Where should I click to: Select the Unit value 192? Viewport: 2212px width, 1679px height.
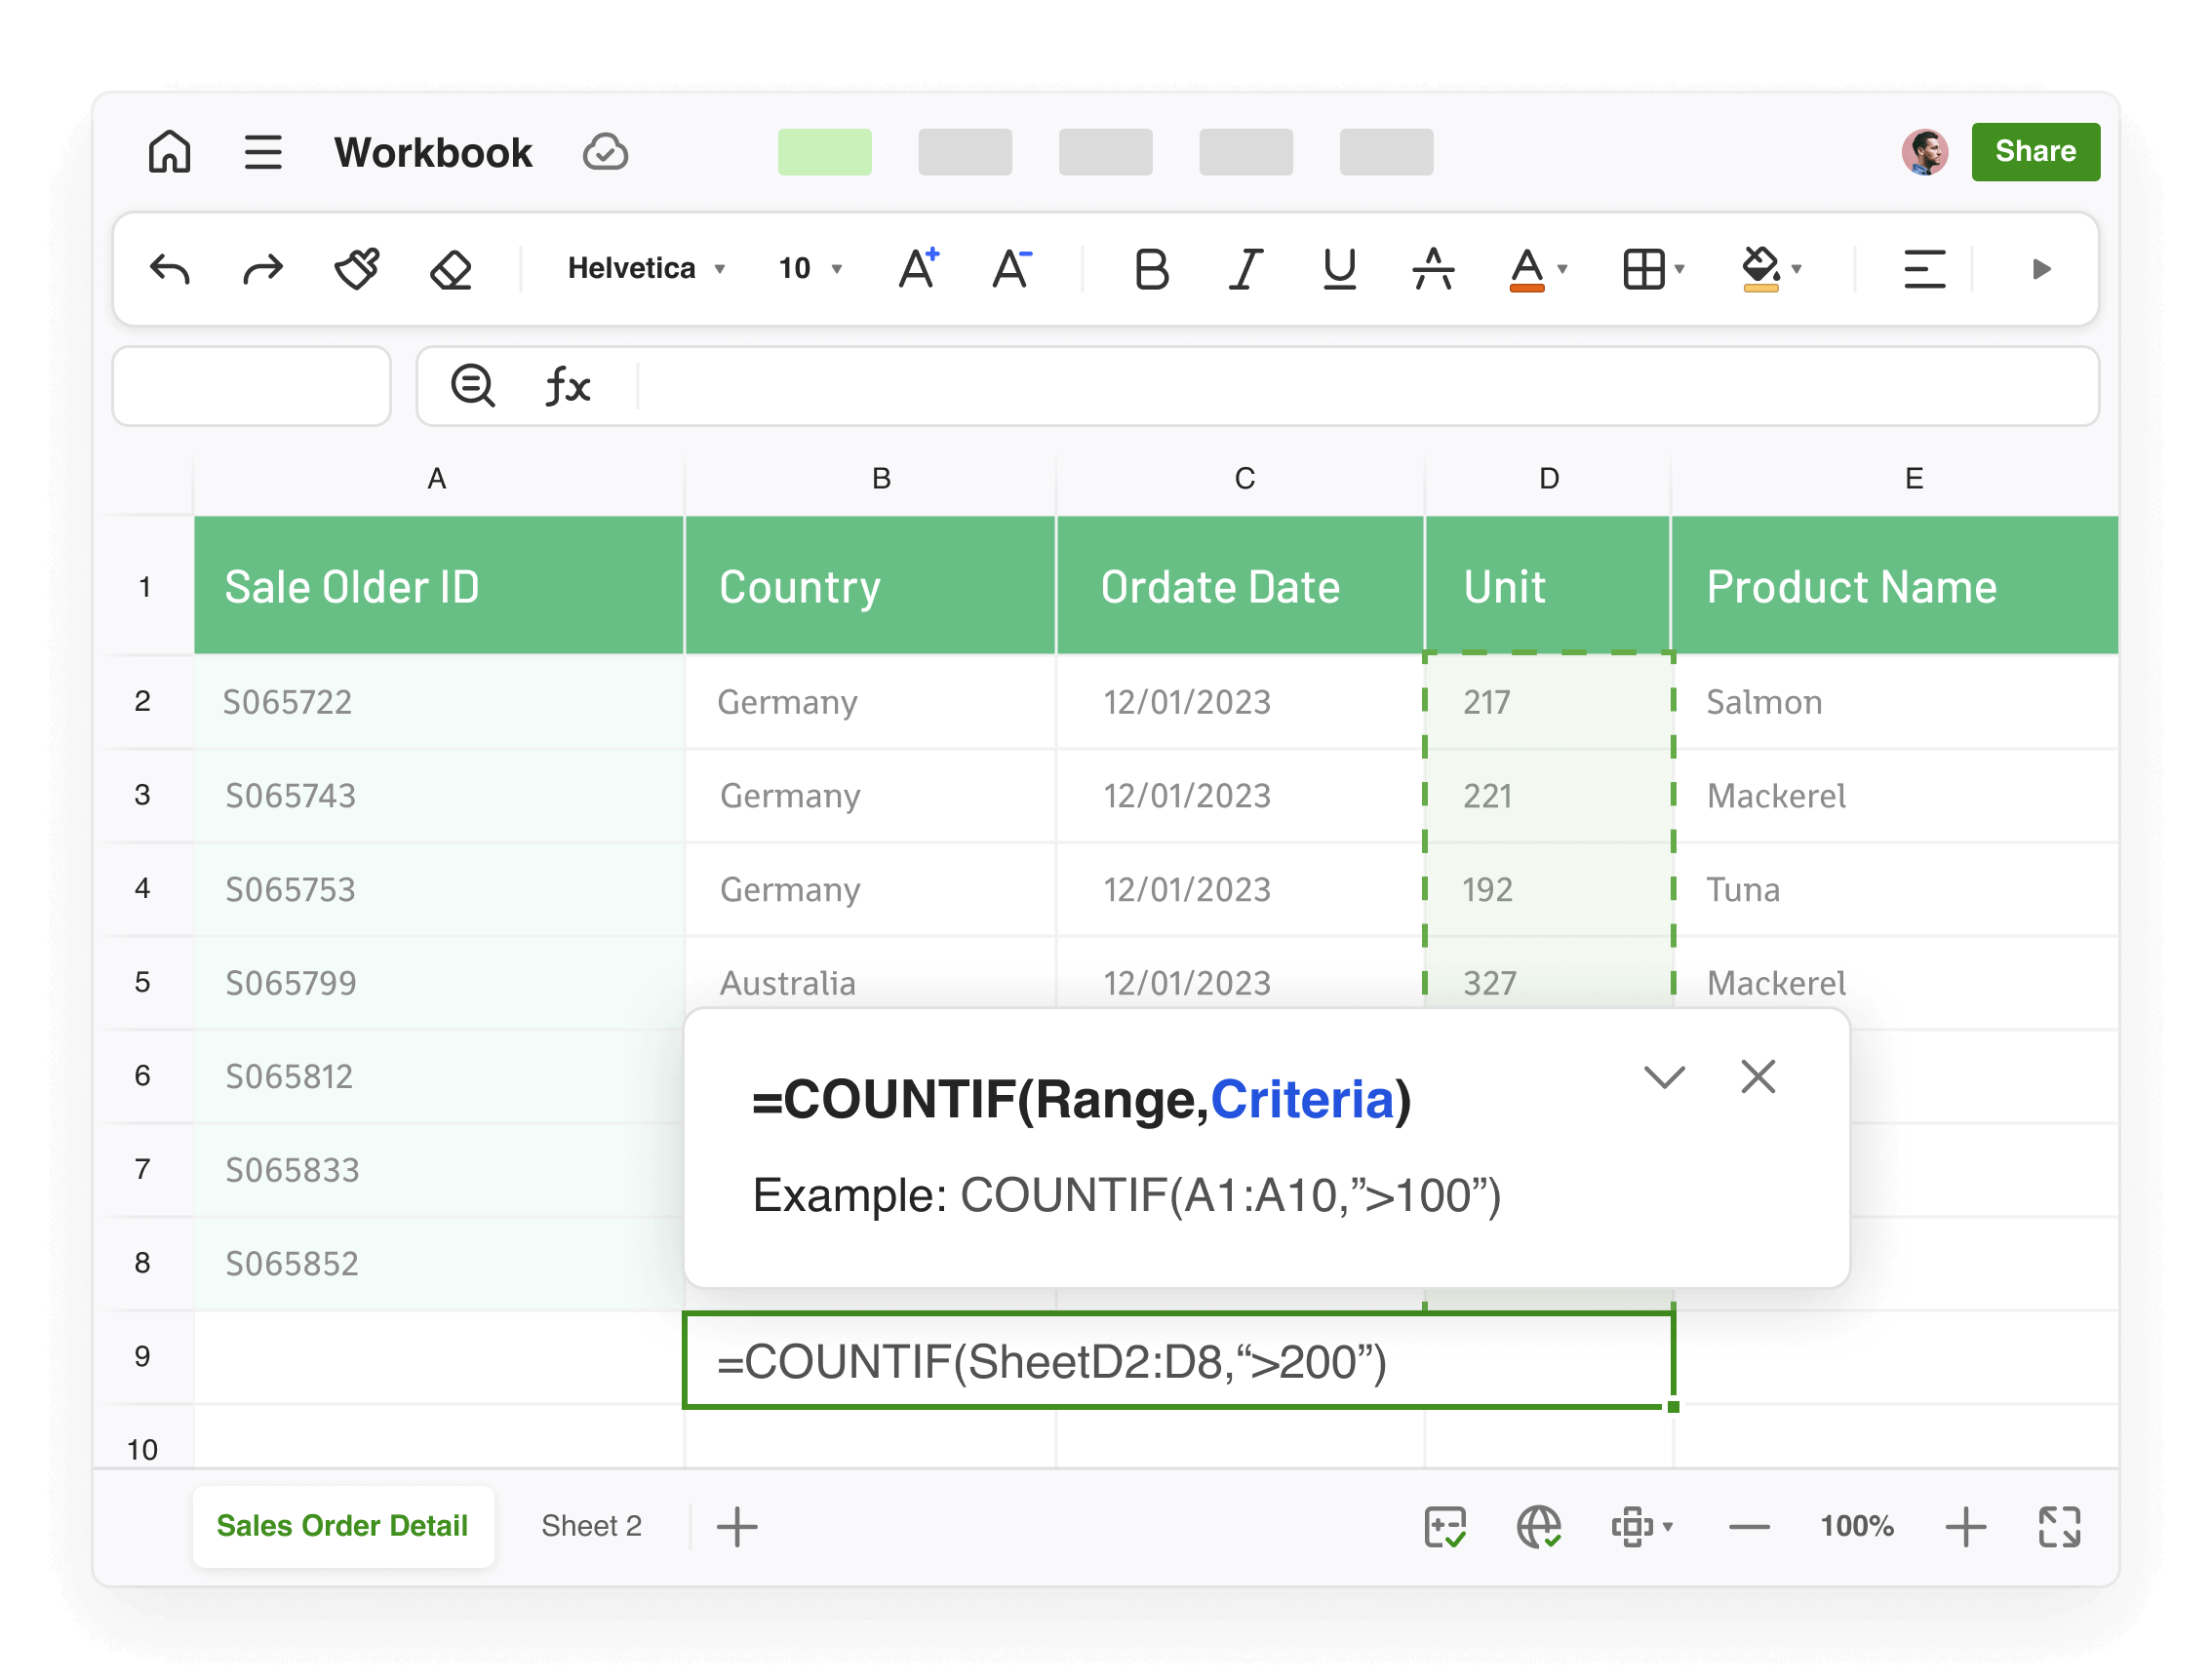[1548, 889]
